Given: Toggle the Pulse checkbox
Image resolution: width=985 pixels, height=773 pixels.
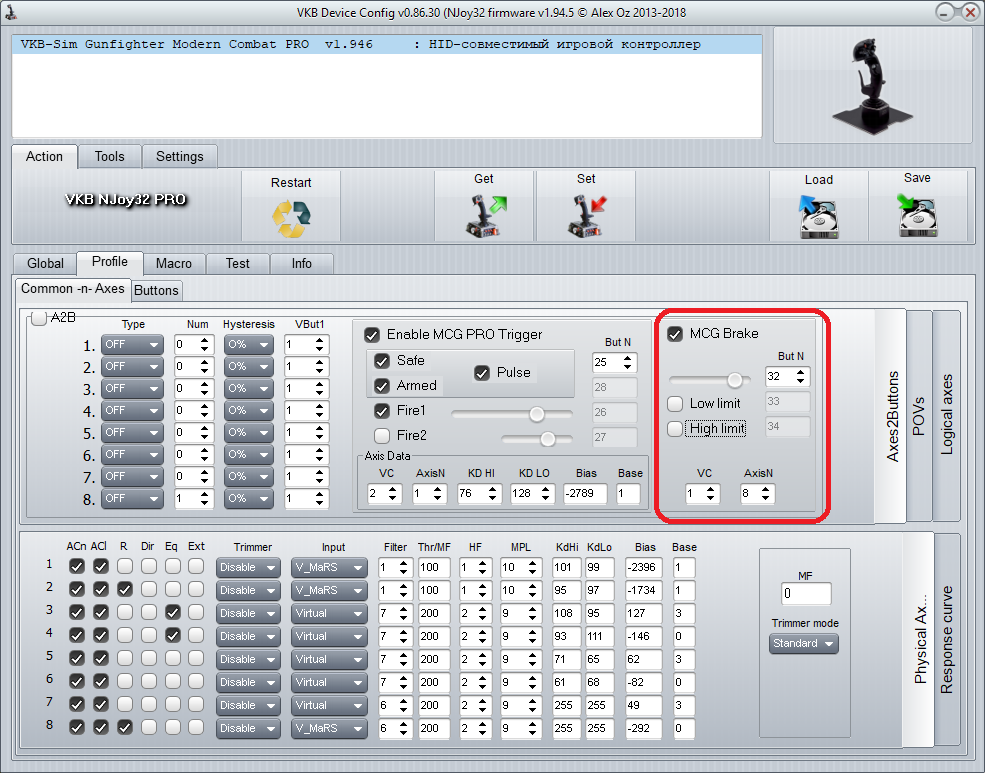Looking at the screenshot, I should click(482, 373).
